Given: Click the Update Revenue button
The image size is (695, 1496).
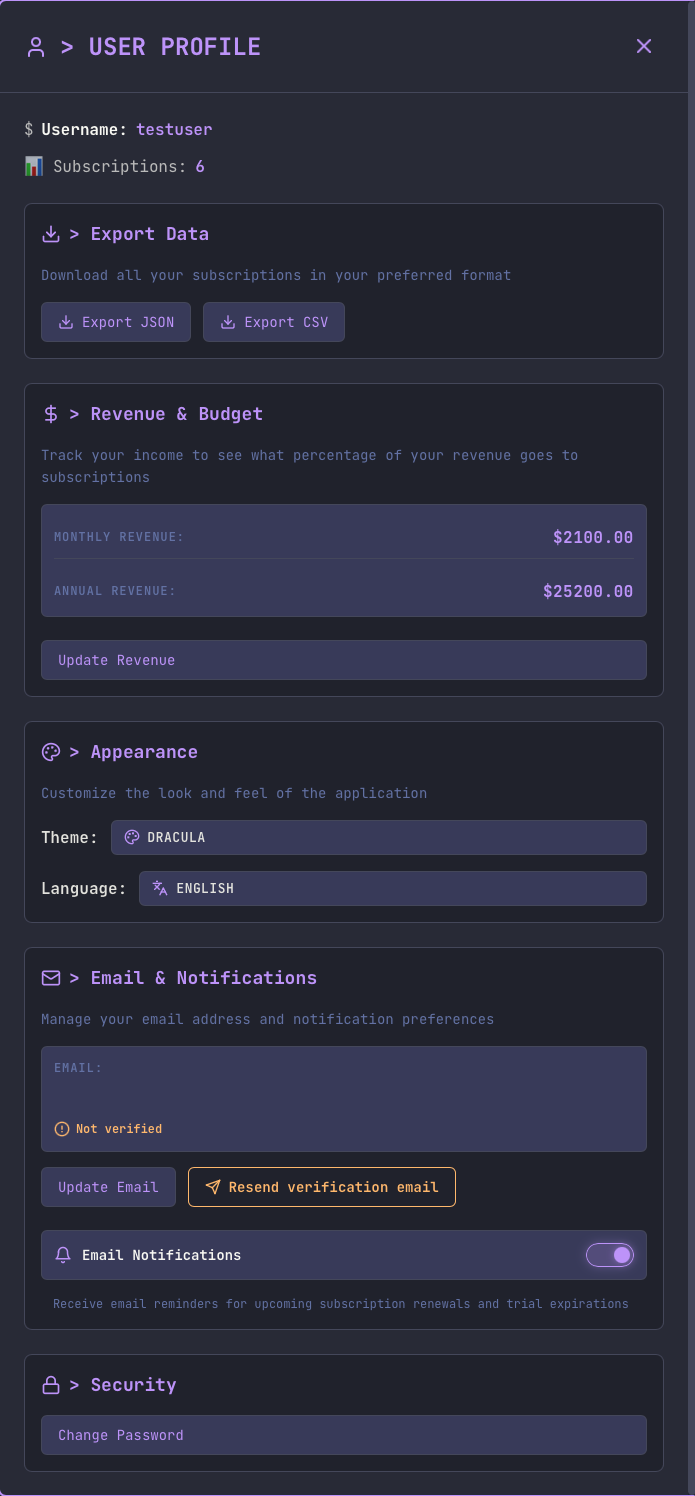Looking at the screenshot, I should (x=343, y=659).
